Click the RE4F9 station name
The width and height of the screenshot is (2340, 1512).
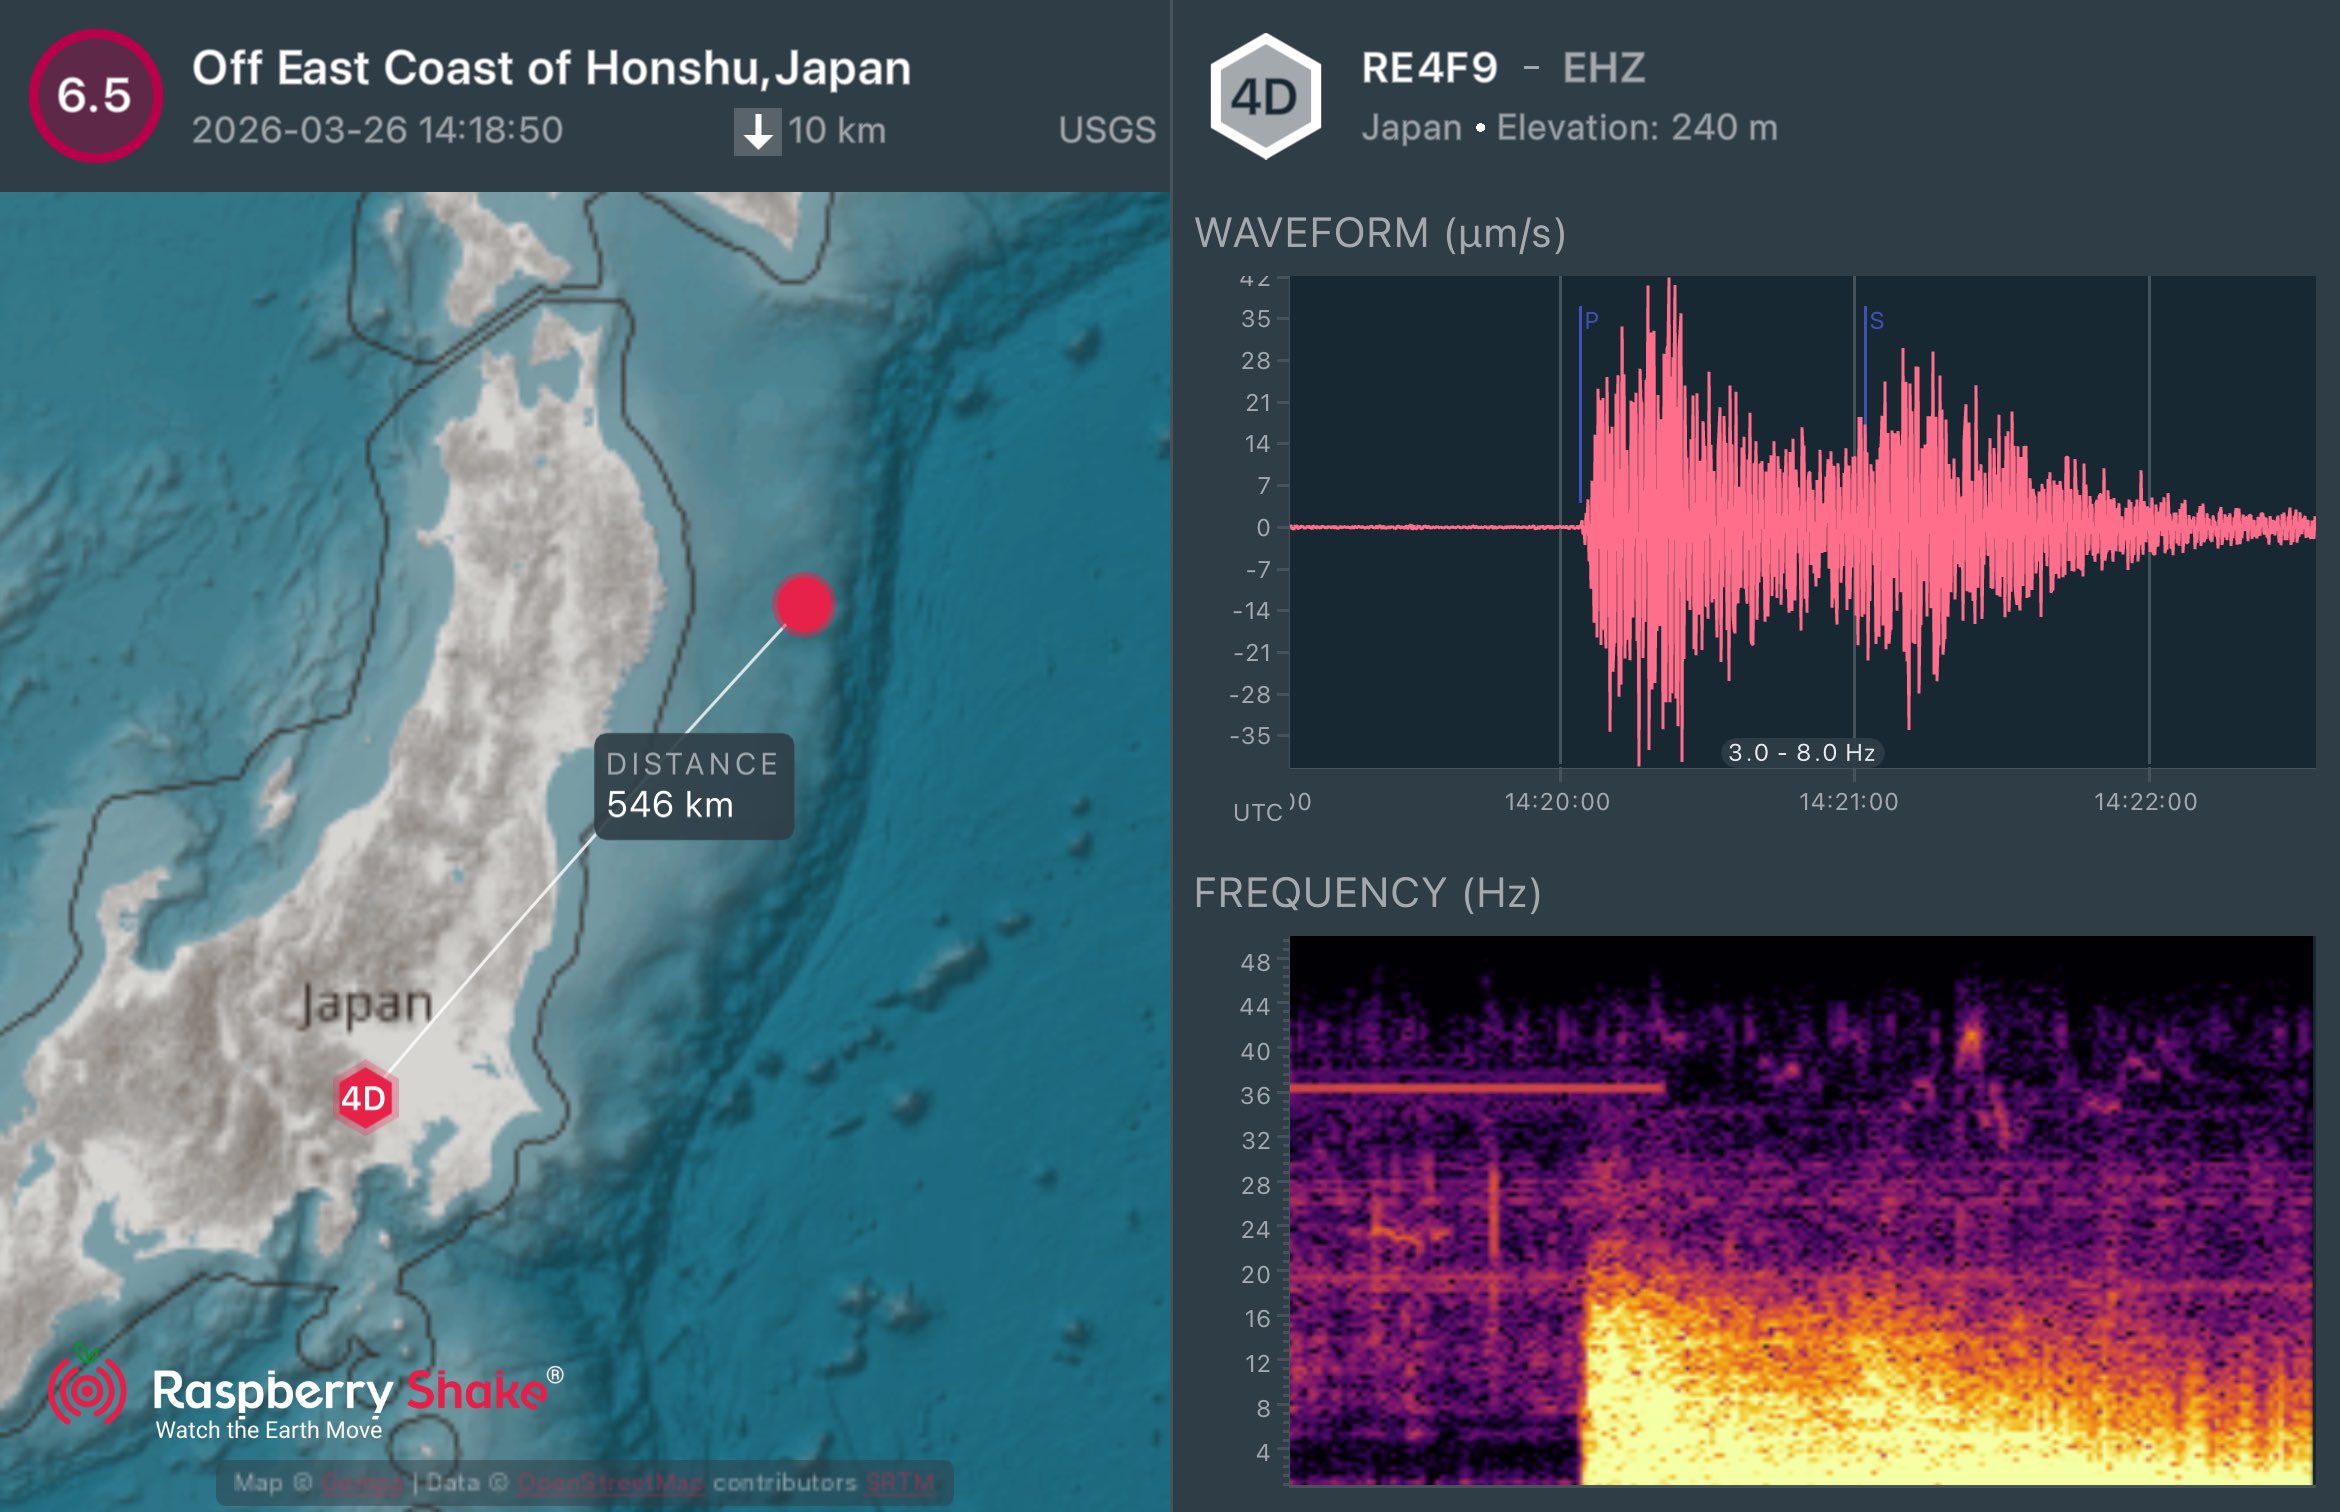point(1429,68)
